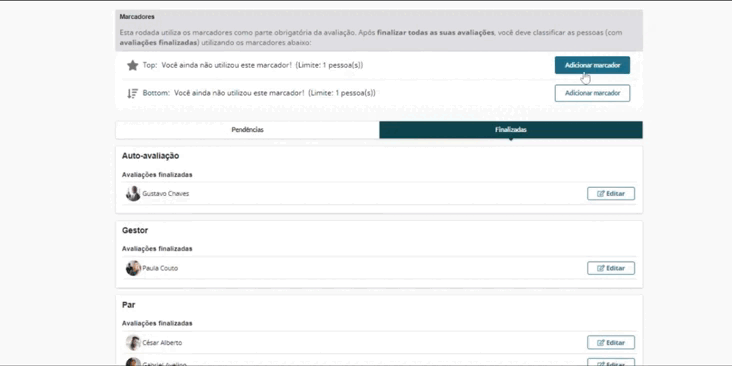Click the Top marker status text
732x366 pixels.
(x=253, y=65)
